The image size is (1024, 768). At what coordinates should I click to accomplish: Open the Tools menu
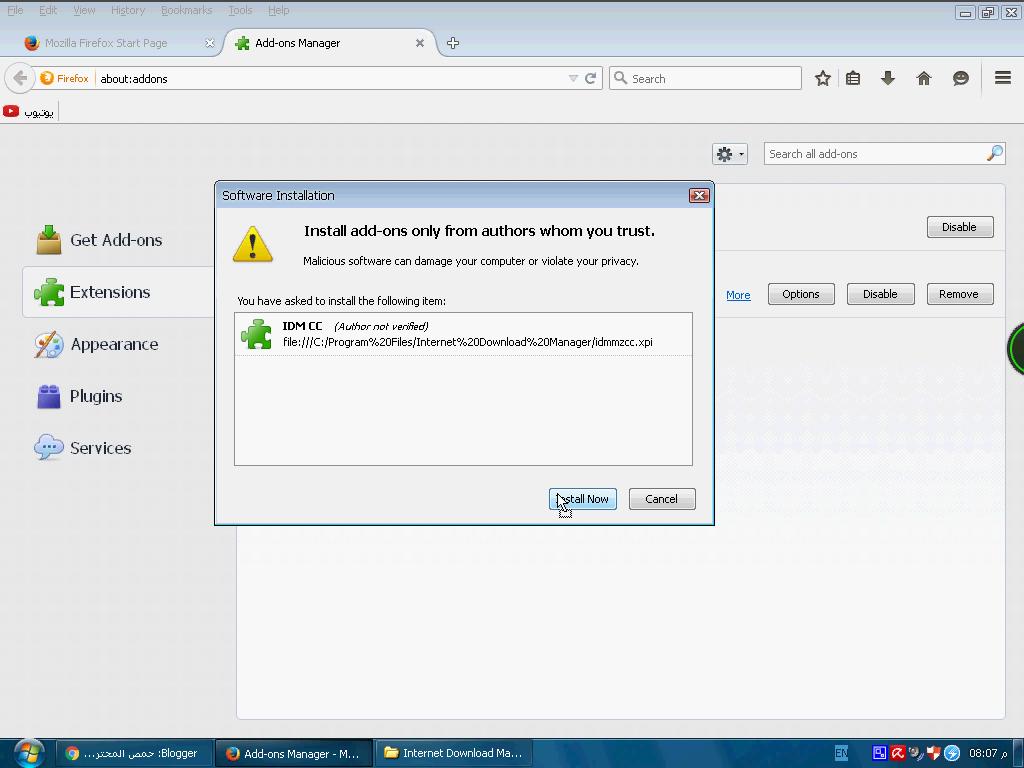pos(240,10)
